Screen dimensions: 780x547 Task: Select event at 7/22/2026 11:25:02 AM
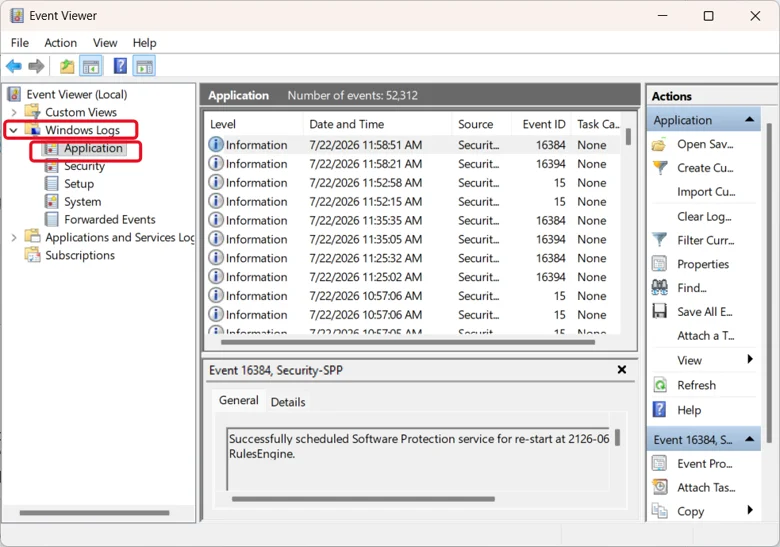click(x=414, y=277)
